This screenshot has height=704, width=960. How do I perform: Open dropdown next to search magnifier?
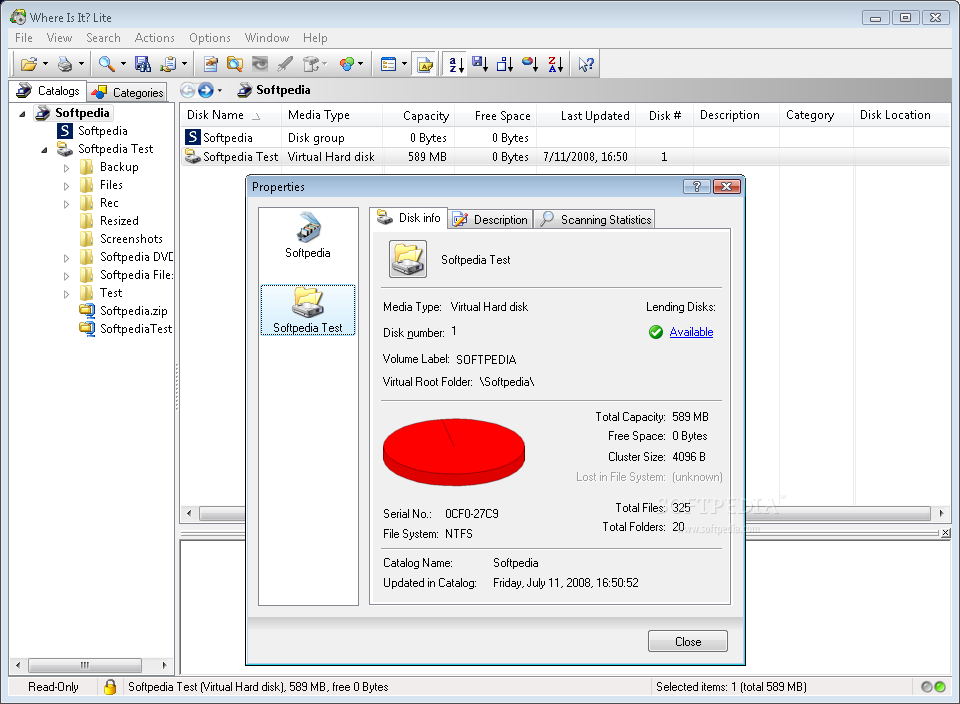tap(123, 64)
